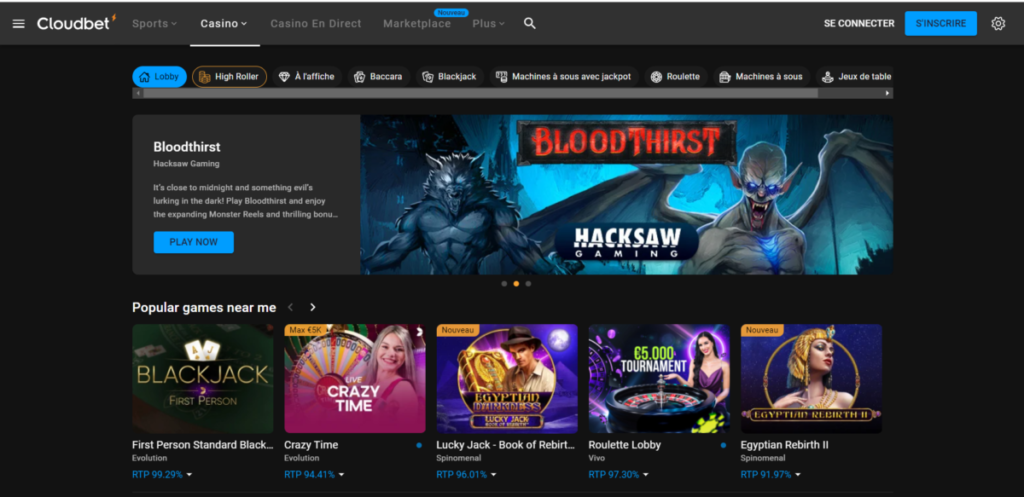1024x497 pixels.
Task: Open the hamburger menu
Action: click(19, 24)
